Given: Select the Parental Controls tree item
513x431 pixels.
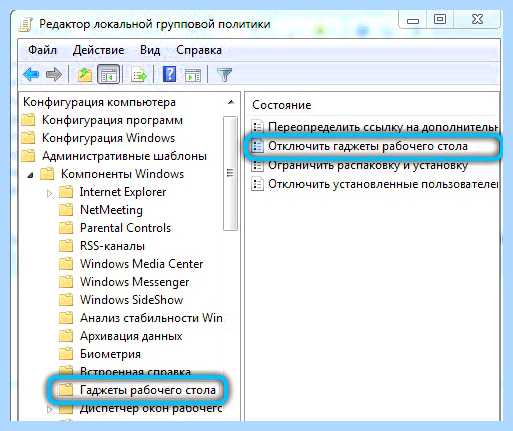Looking at the screenshot, I should 125,228.
